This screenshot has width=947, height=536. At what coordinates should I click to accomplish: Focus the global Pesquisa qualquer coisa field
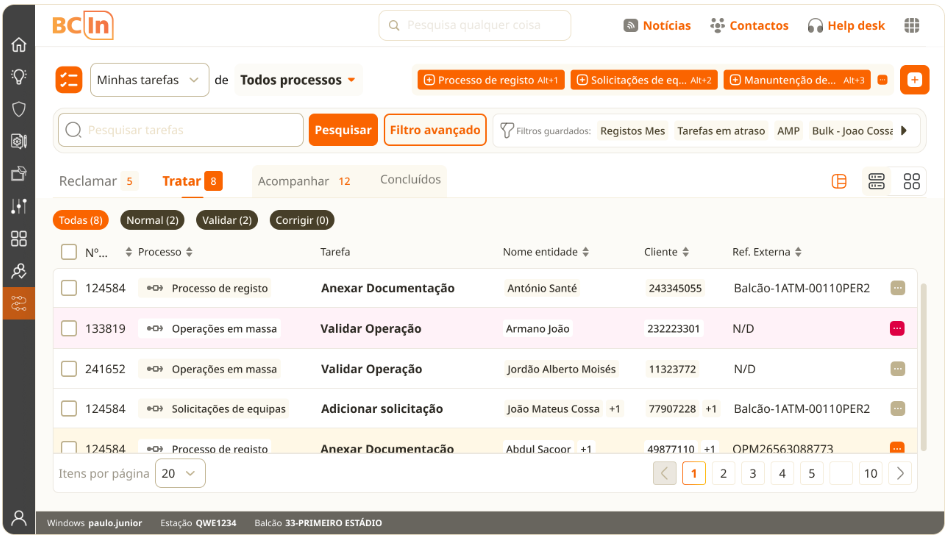tap(475, 25)
